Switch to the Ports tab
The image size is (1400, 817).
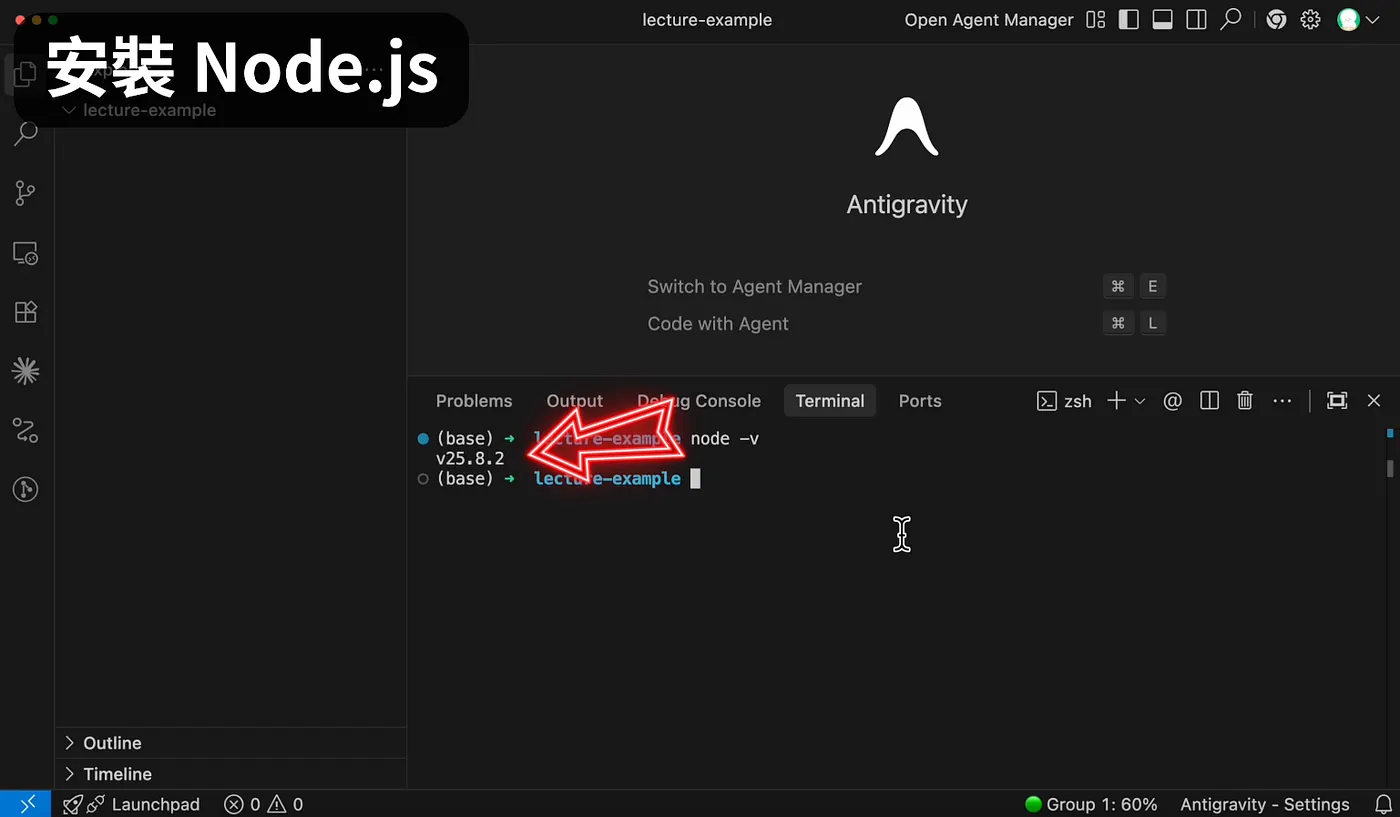(920, 401)
